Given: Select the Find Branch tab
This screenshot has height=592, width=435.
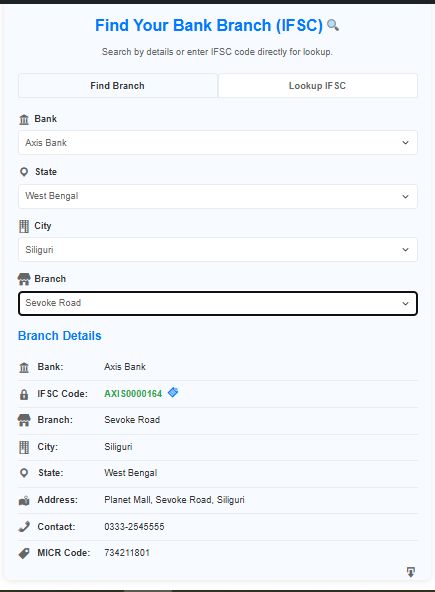Looking at the screenshot, I should click(117, 86).
